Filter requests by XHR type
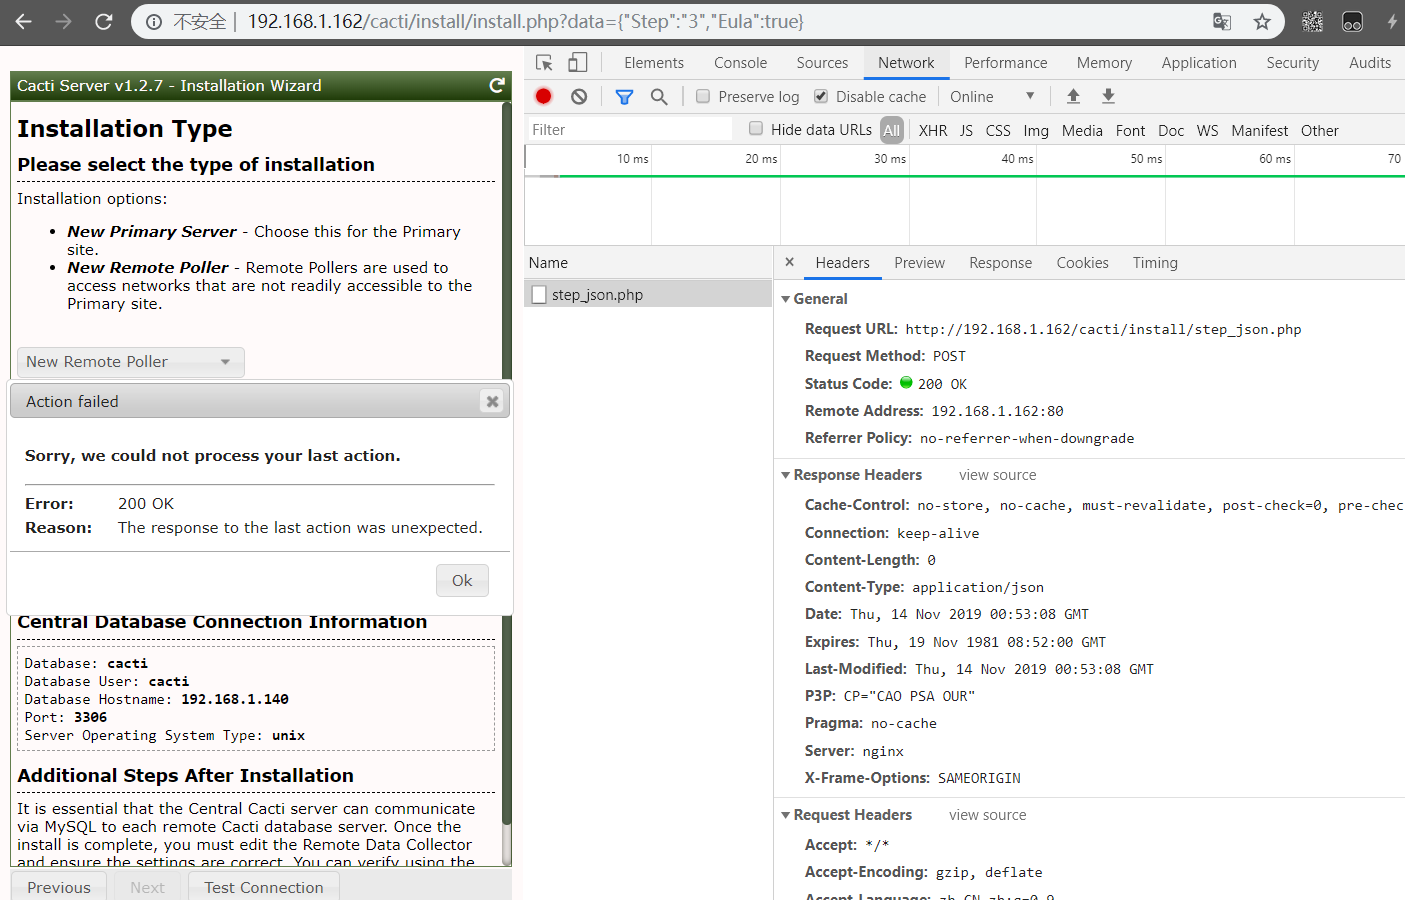This screenshot has width=1405, height=900. click(x=933, y=130)
